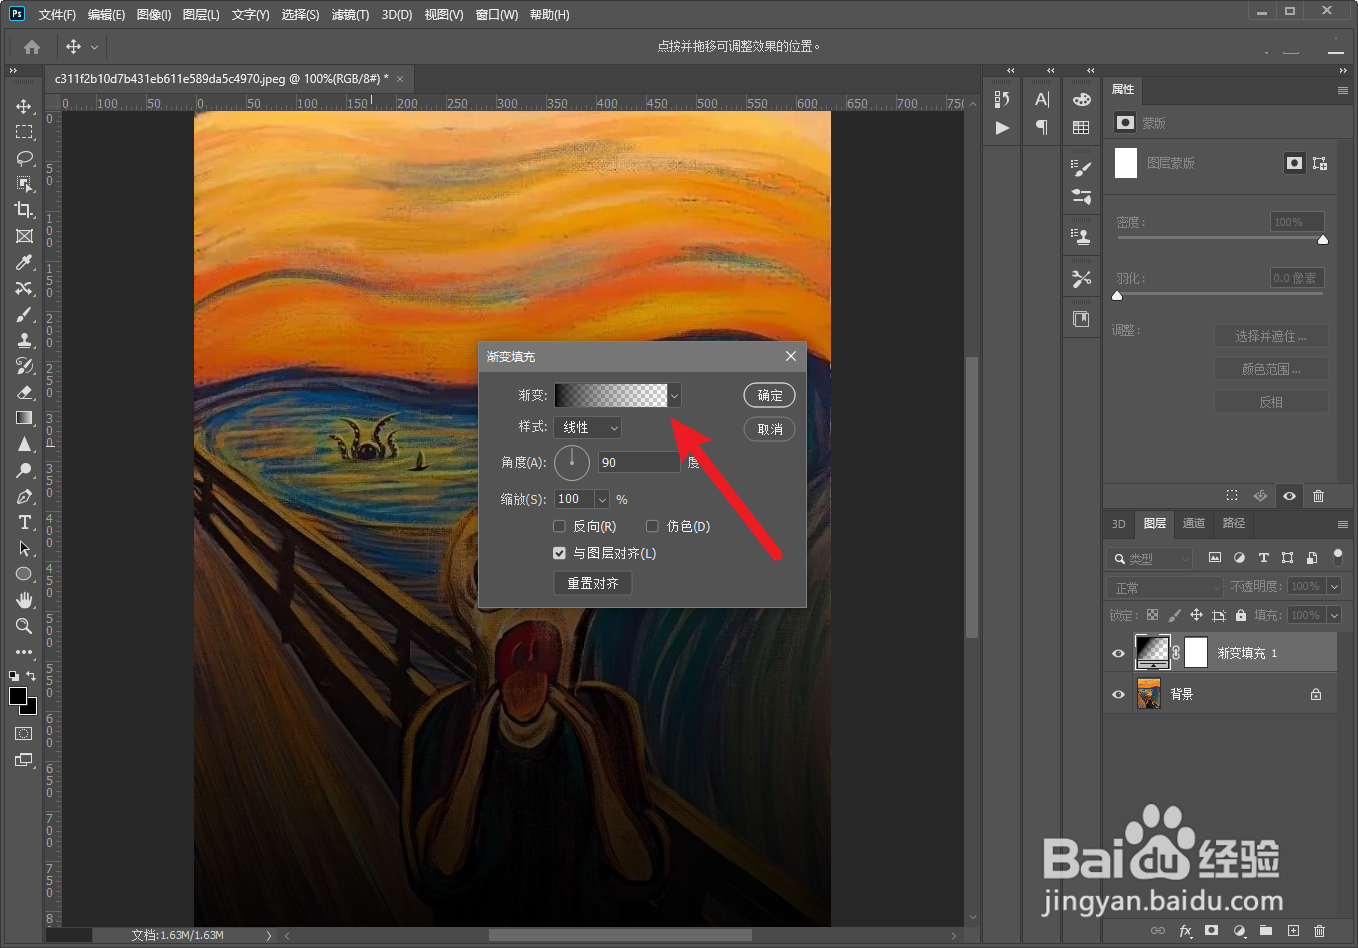
Task: Toggle the layer filter on/off switch
Action: click(1338, 557)
